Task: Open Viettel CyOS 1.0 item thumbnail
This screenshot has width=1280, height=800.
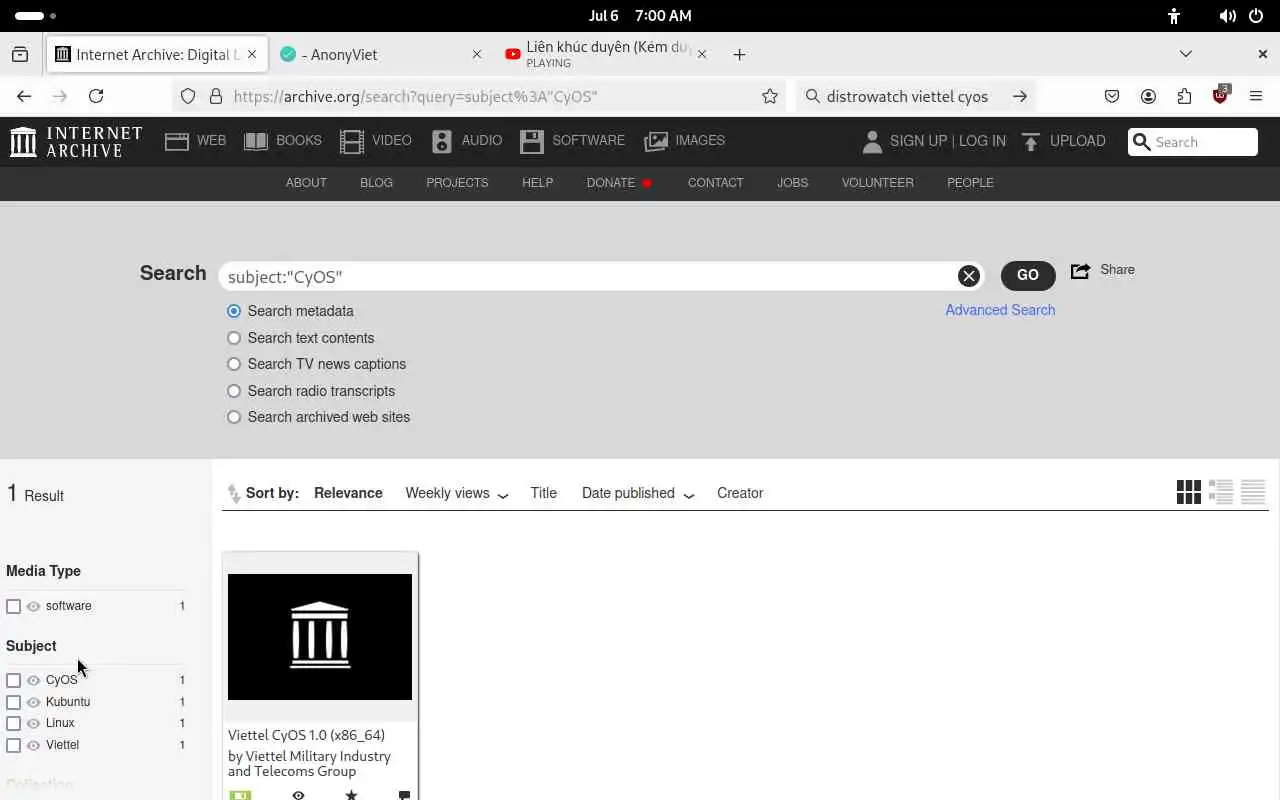Action: 320,637
